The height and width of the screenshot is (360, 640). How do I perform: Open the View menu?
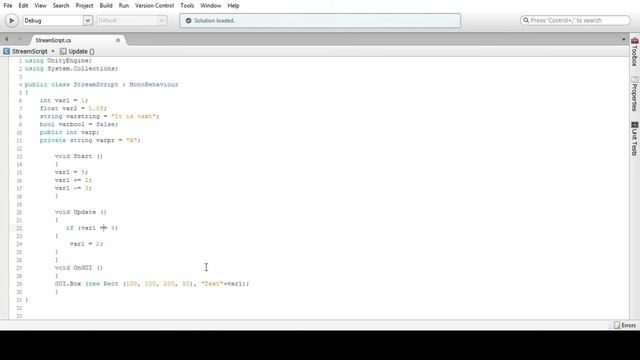point(40,6)
